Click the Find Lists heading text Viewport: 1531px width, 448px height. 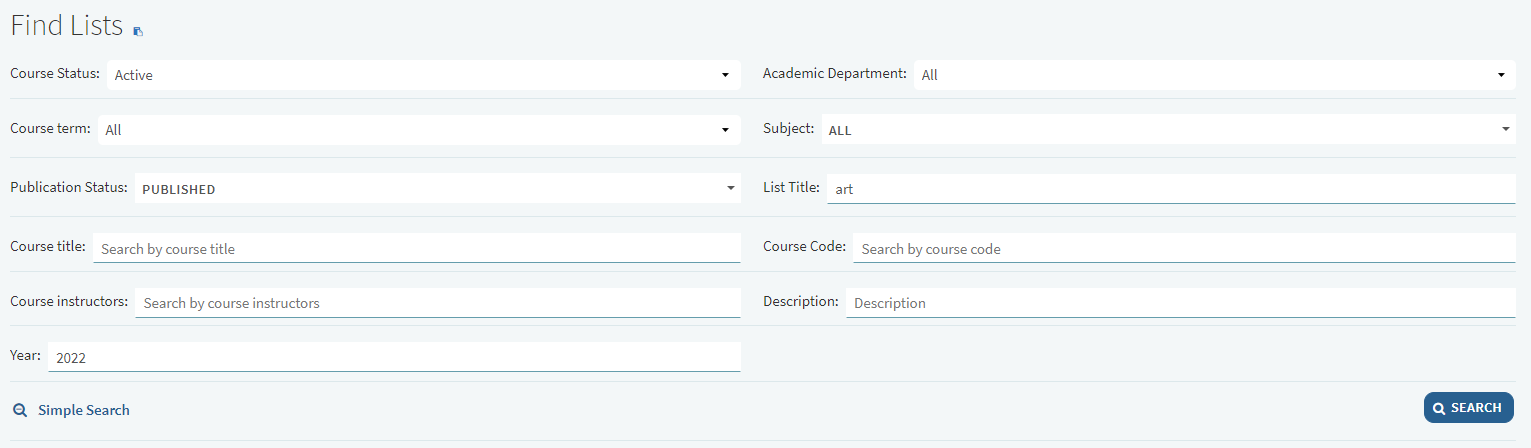[67, 26]
